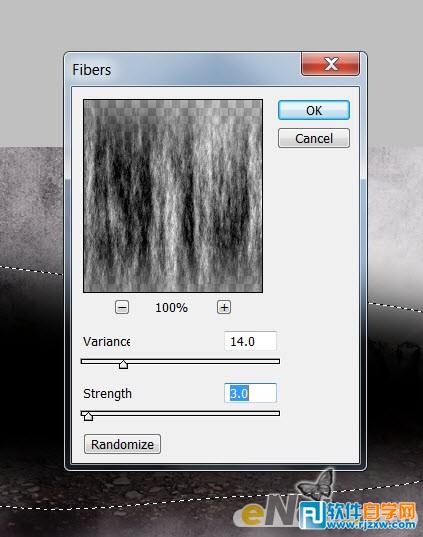Open the www.rjzxw.com watermark link

371,524
